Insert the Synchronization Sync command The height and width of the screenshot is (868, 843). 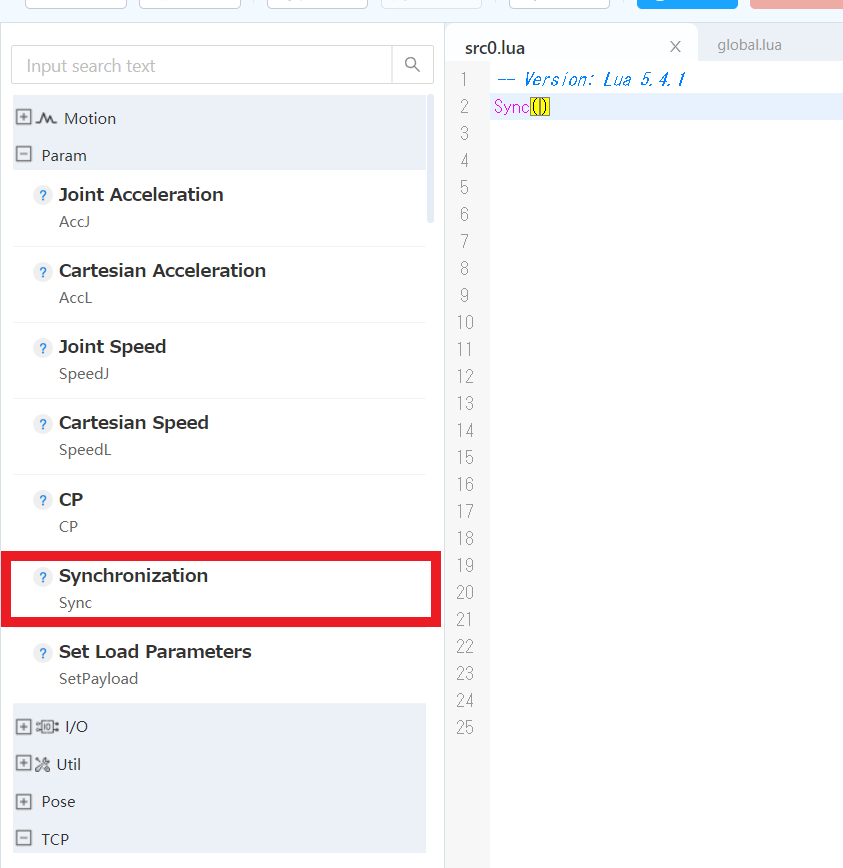tap(221, 589)
